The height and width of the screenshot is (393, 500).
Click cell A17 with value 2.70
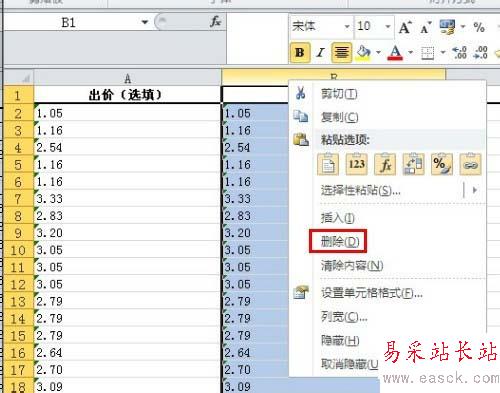[127, 369]
